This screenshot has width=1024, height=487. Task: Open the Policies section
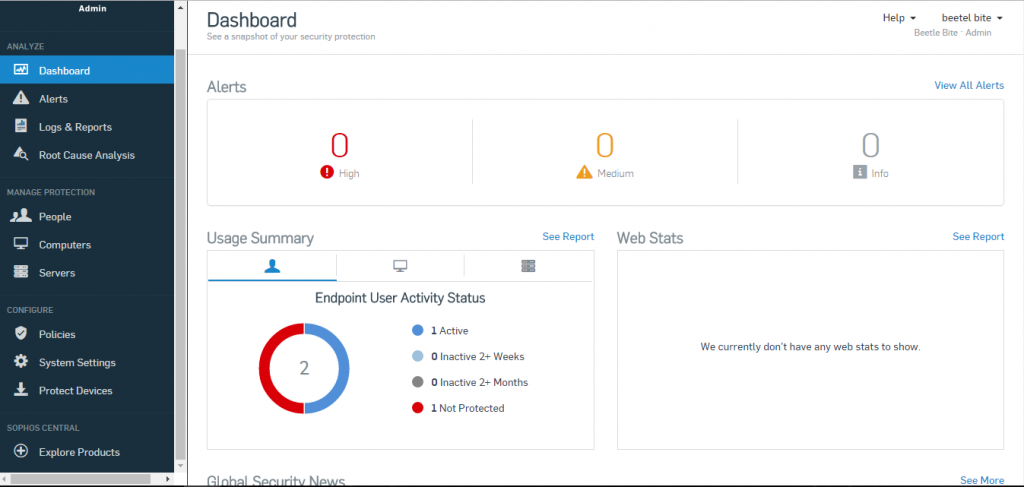87,334
